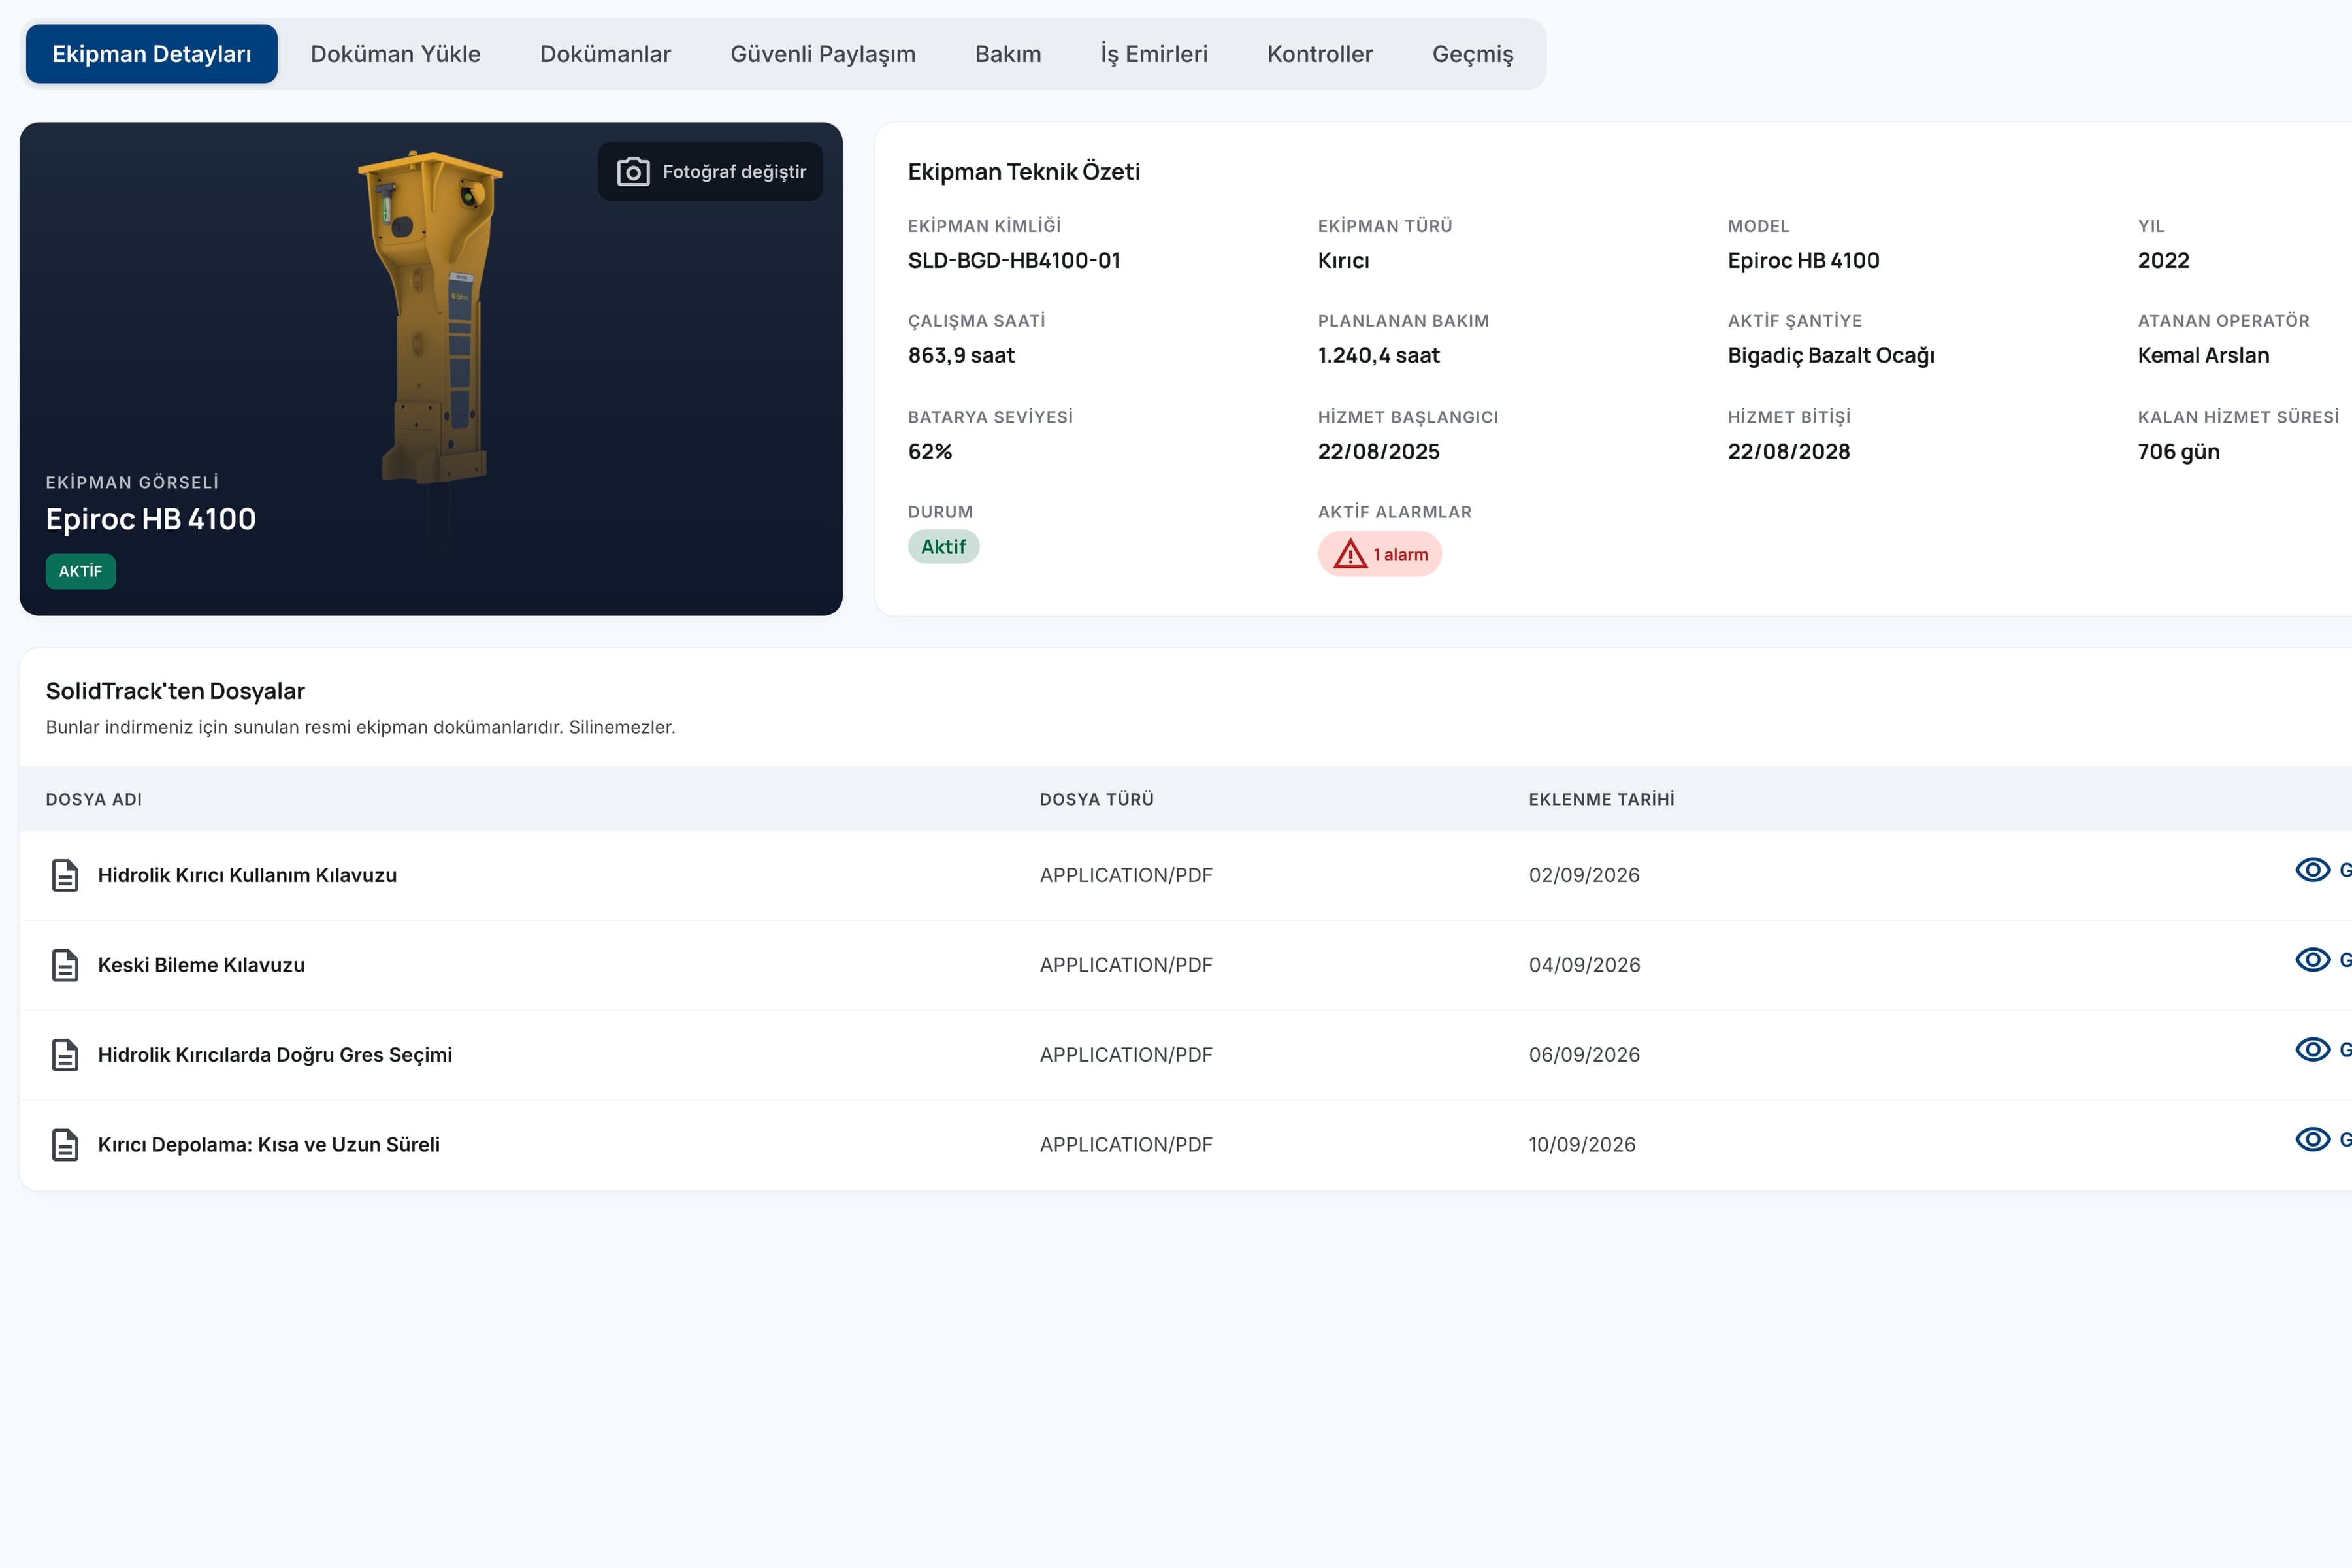Open the Güvenli Paylaşım tab
This screenshot has height=1568, width=2352.
point(823,54)
